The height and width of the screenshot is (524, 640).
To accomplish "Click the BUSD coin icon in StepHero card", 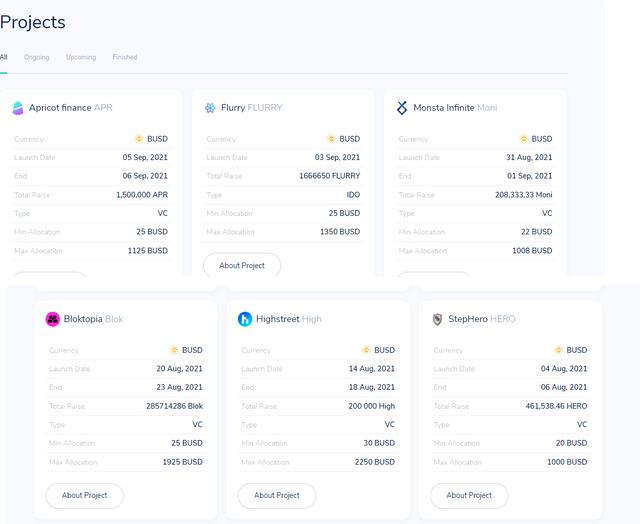I will coord(558,350).
